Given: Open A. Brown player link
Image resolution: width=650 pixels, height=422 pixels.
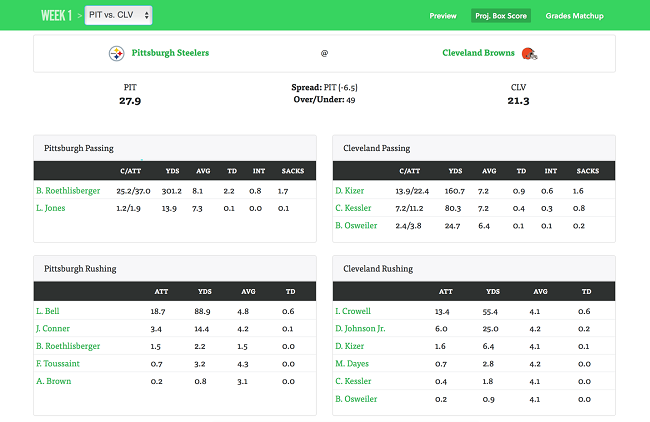Looking at the screenshot, I should click(x=53, y=381).
